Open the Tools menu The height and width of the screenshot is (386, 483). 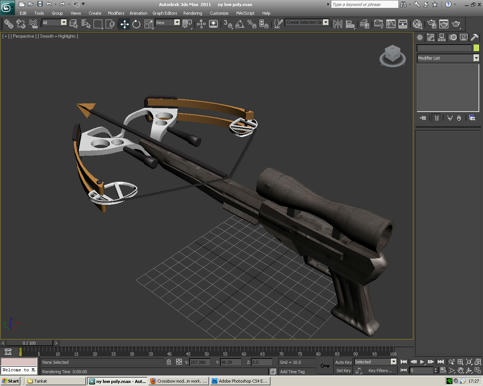pyautogui.click(x=39, y=13)
